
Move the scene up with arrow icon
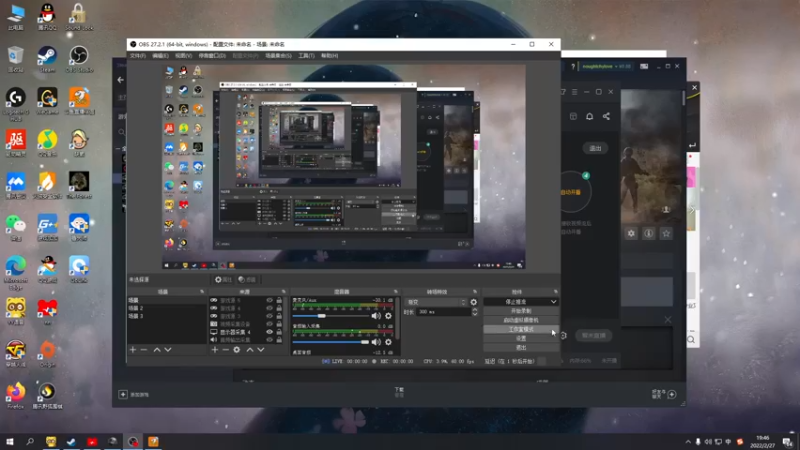[x=157, y=349]
